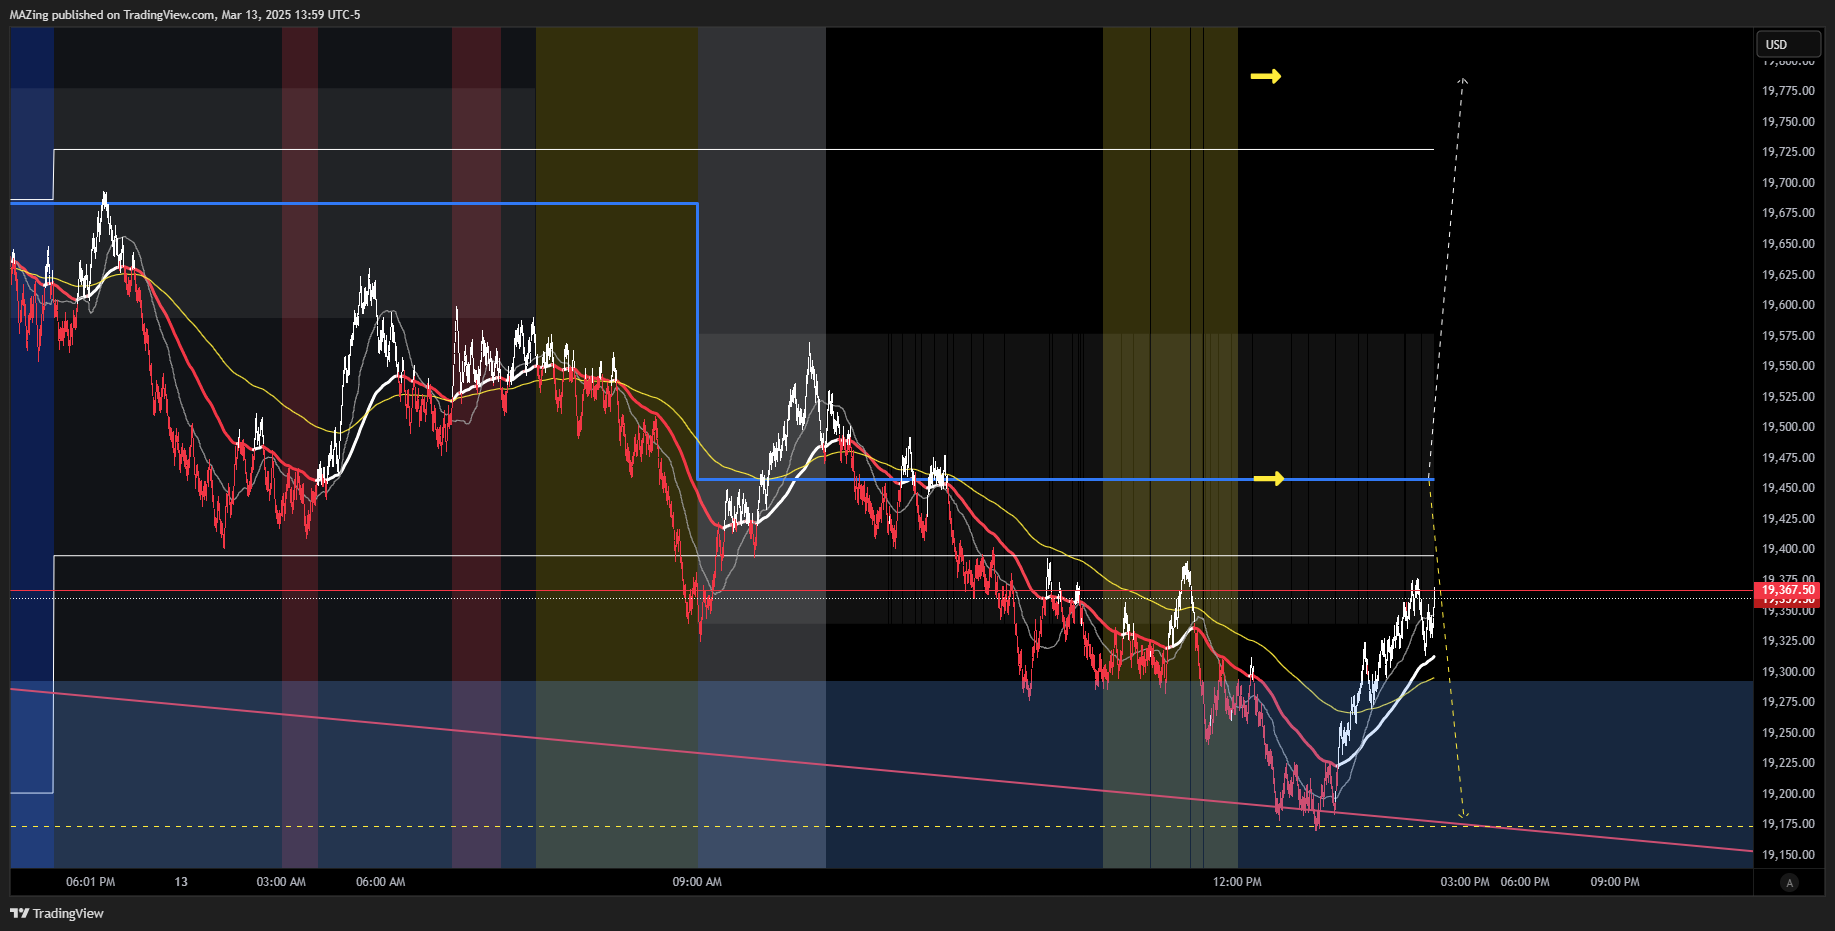
Task: Click the 19,700.00 price axis label
Action: (1788, 183)
